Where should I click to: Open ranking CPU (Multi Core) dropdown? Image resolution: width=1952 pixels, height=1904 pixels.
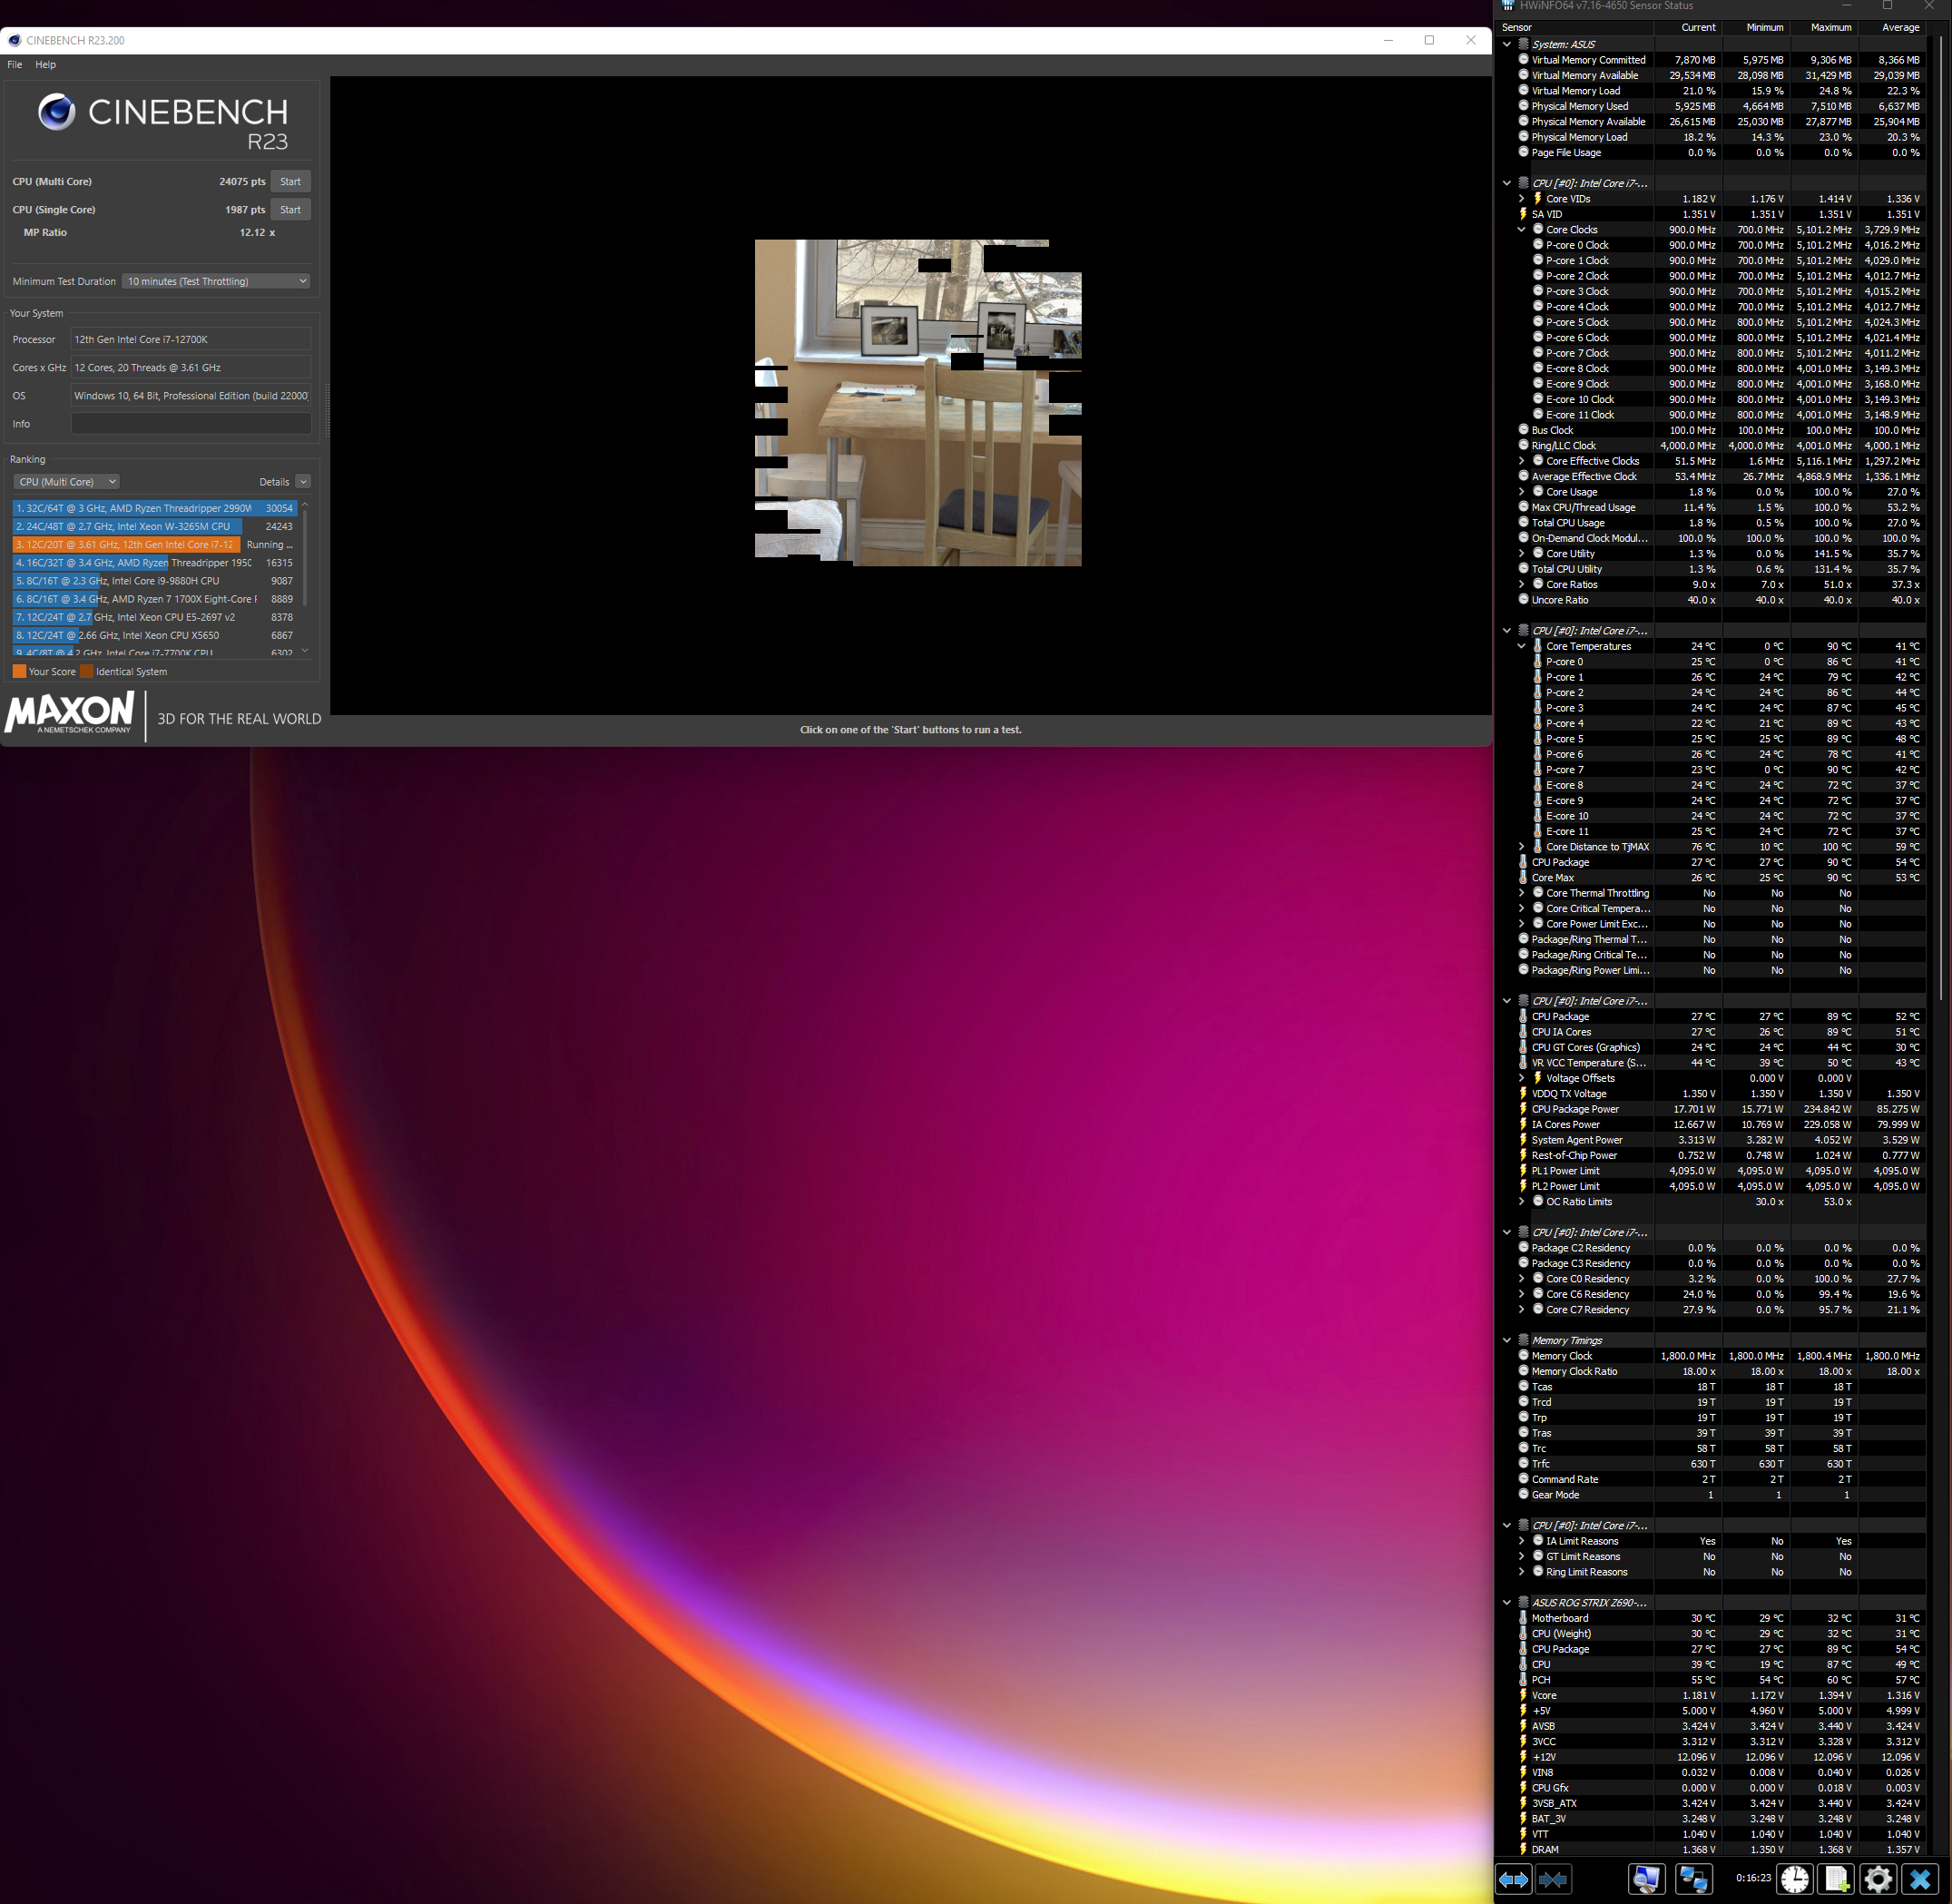(x=66, y=482)
